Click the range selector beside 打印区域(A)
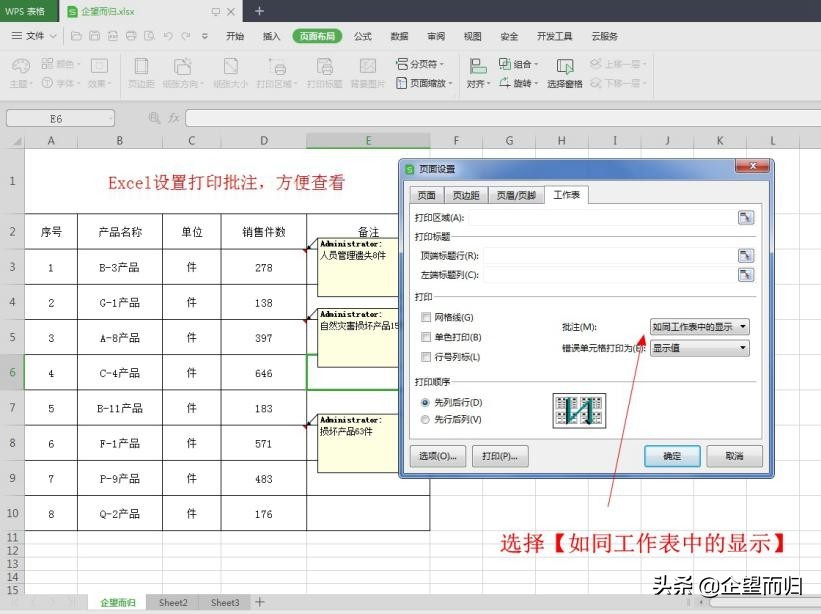This screenshot has height=614, width=821. pyautogui.click(x=746, y=217)
